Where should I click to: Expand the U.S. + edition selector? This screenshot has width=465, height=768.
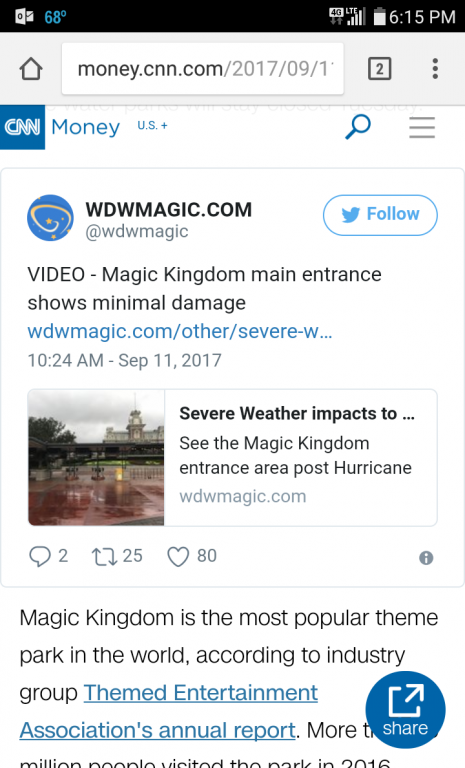[x=152, y=126]
